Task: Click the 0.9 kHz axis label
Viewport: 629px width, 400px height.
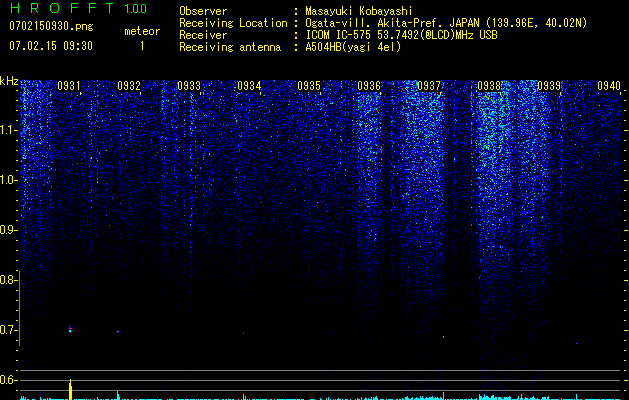Action: tap(7, 230)
